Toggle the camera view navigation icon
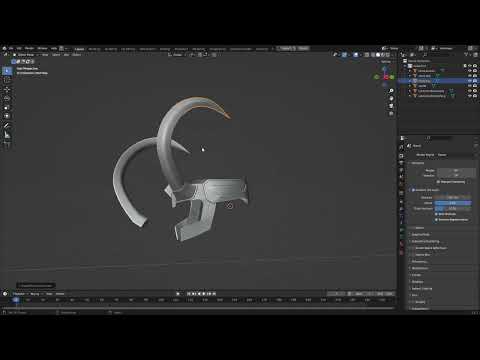480x360 pixels. tap(391, 106)
